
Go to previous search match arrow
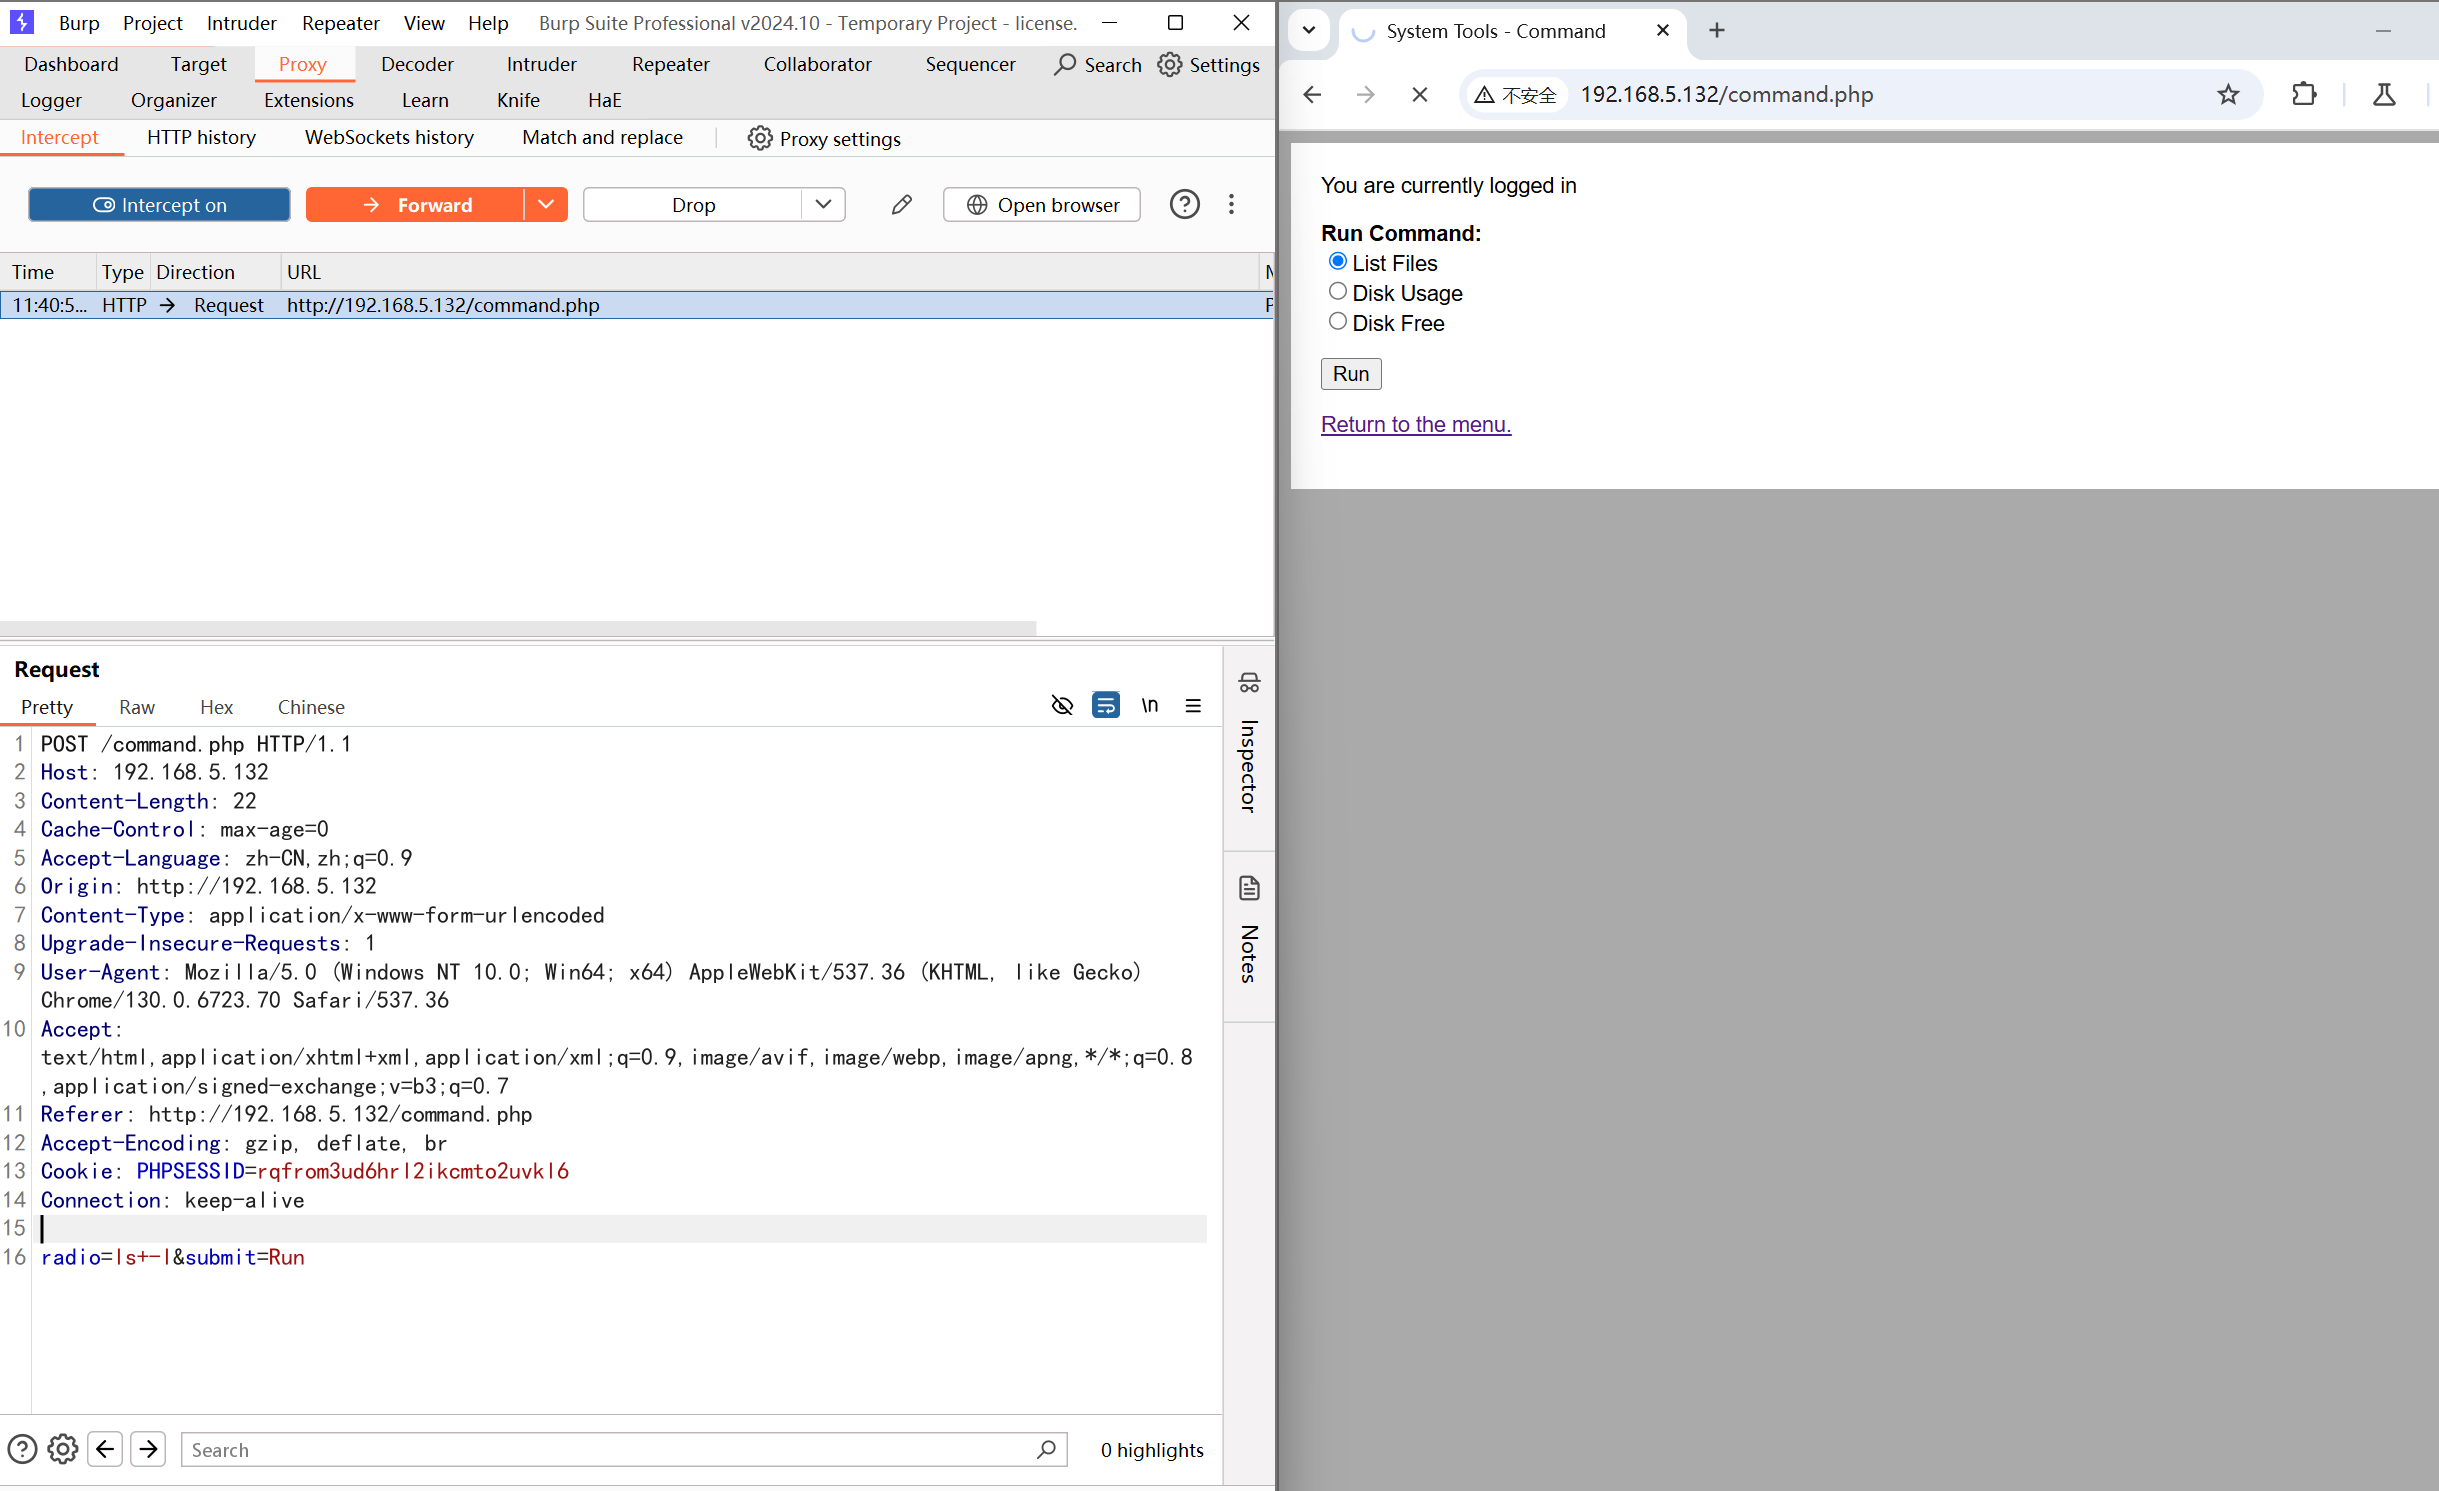105,1449
